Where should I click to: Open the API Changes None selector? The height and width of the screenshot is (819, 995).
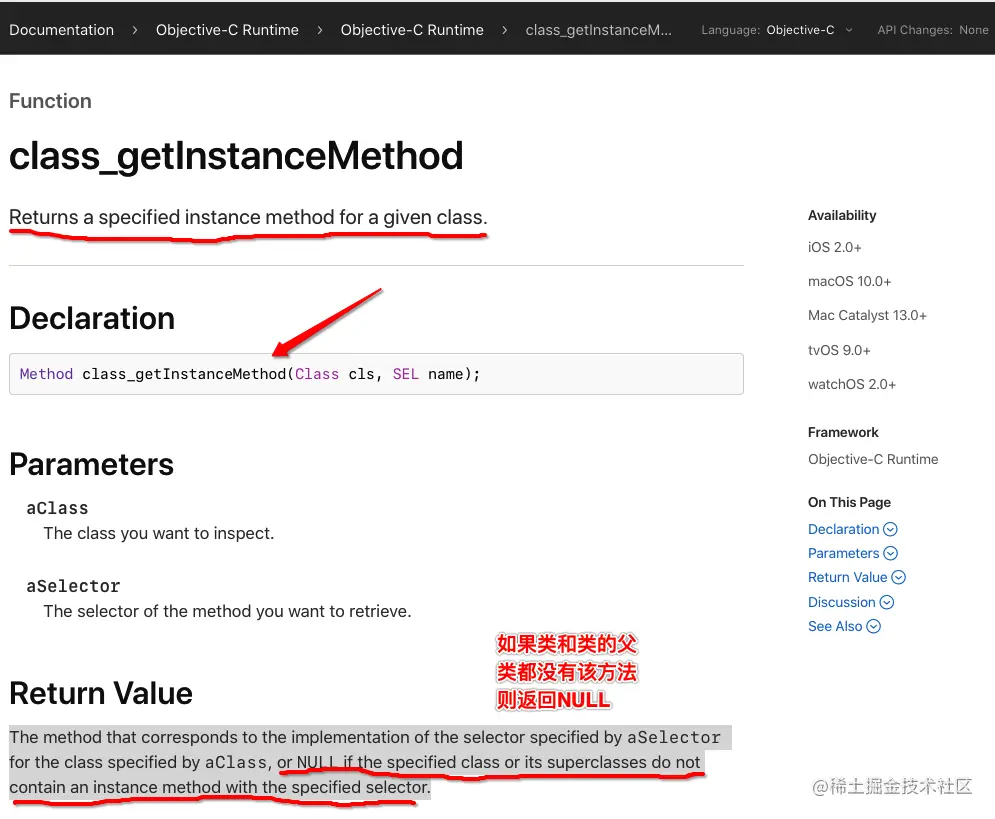[932, 30]
